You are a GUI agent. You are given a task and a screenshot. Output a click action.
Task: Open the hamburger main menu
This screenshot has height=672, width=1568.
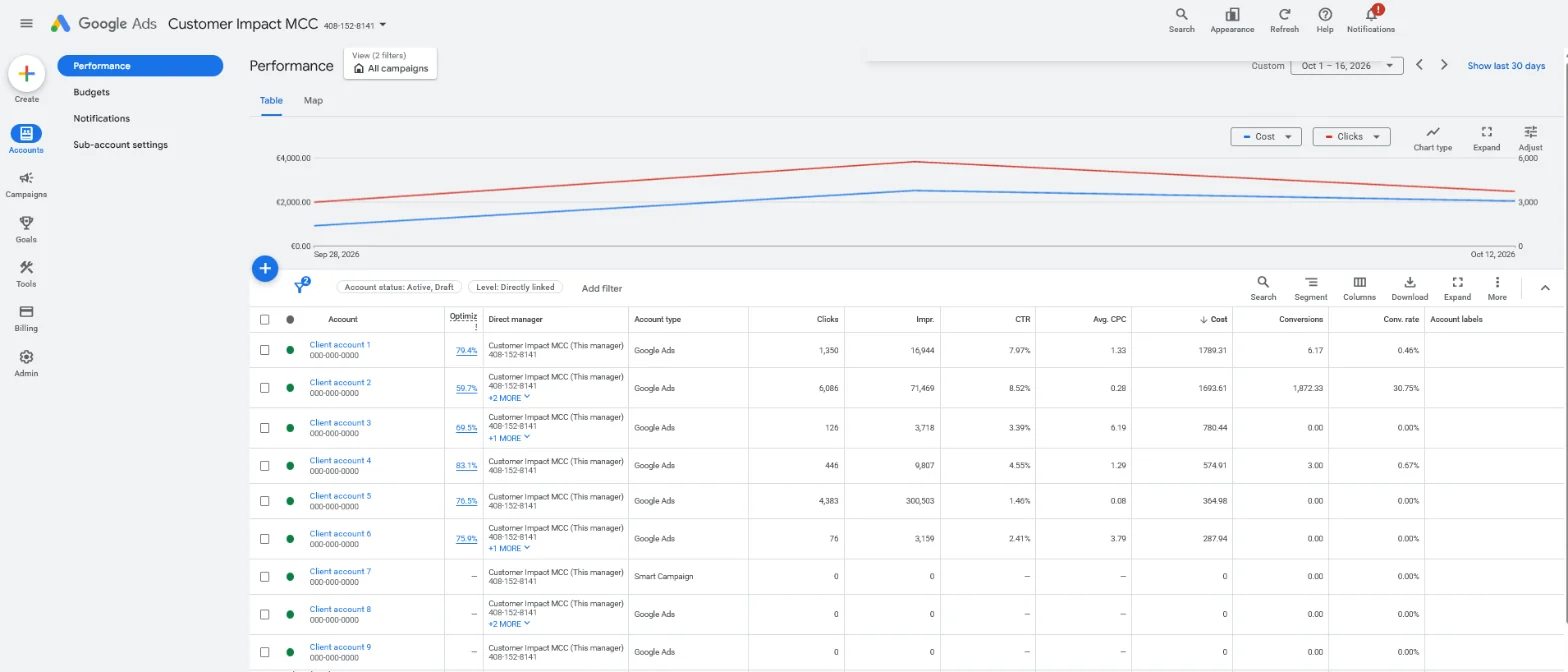pyautogui.click(x=26, y=23)
